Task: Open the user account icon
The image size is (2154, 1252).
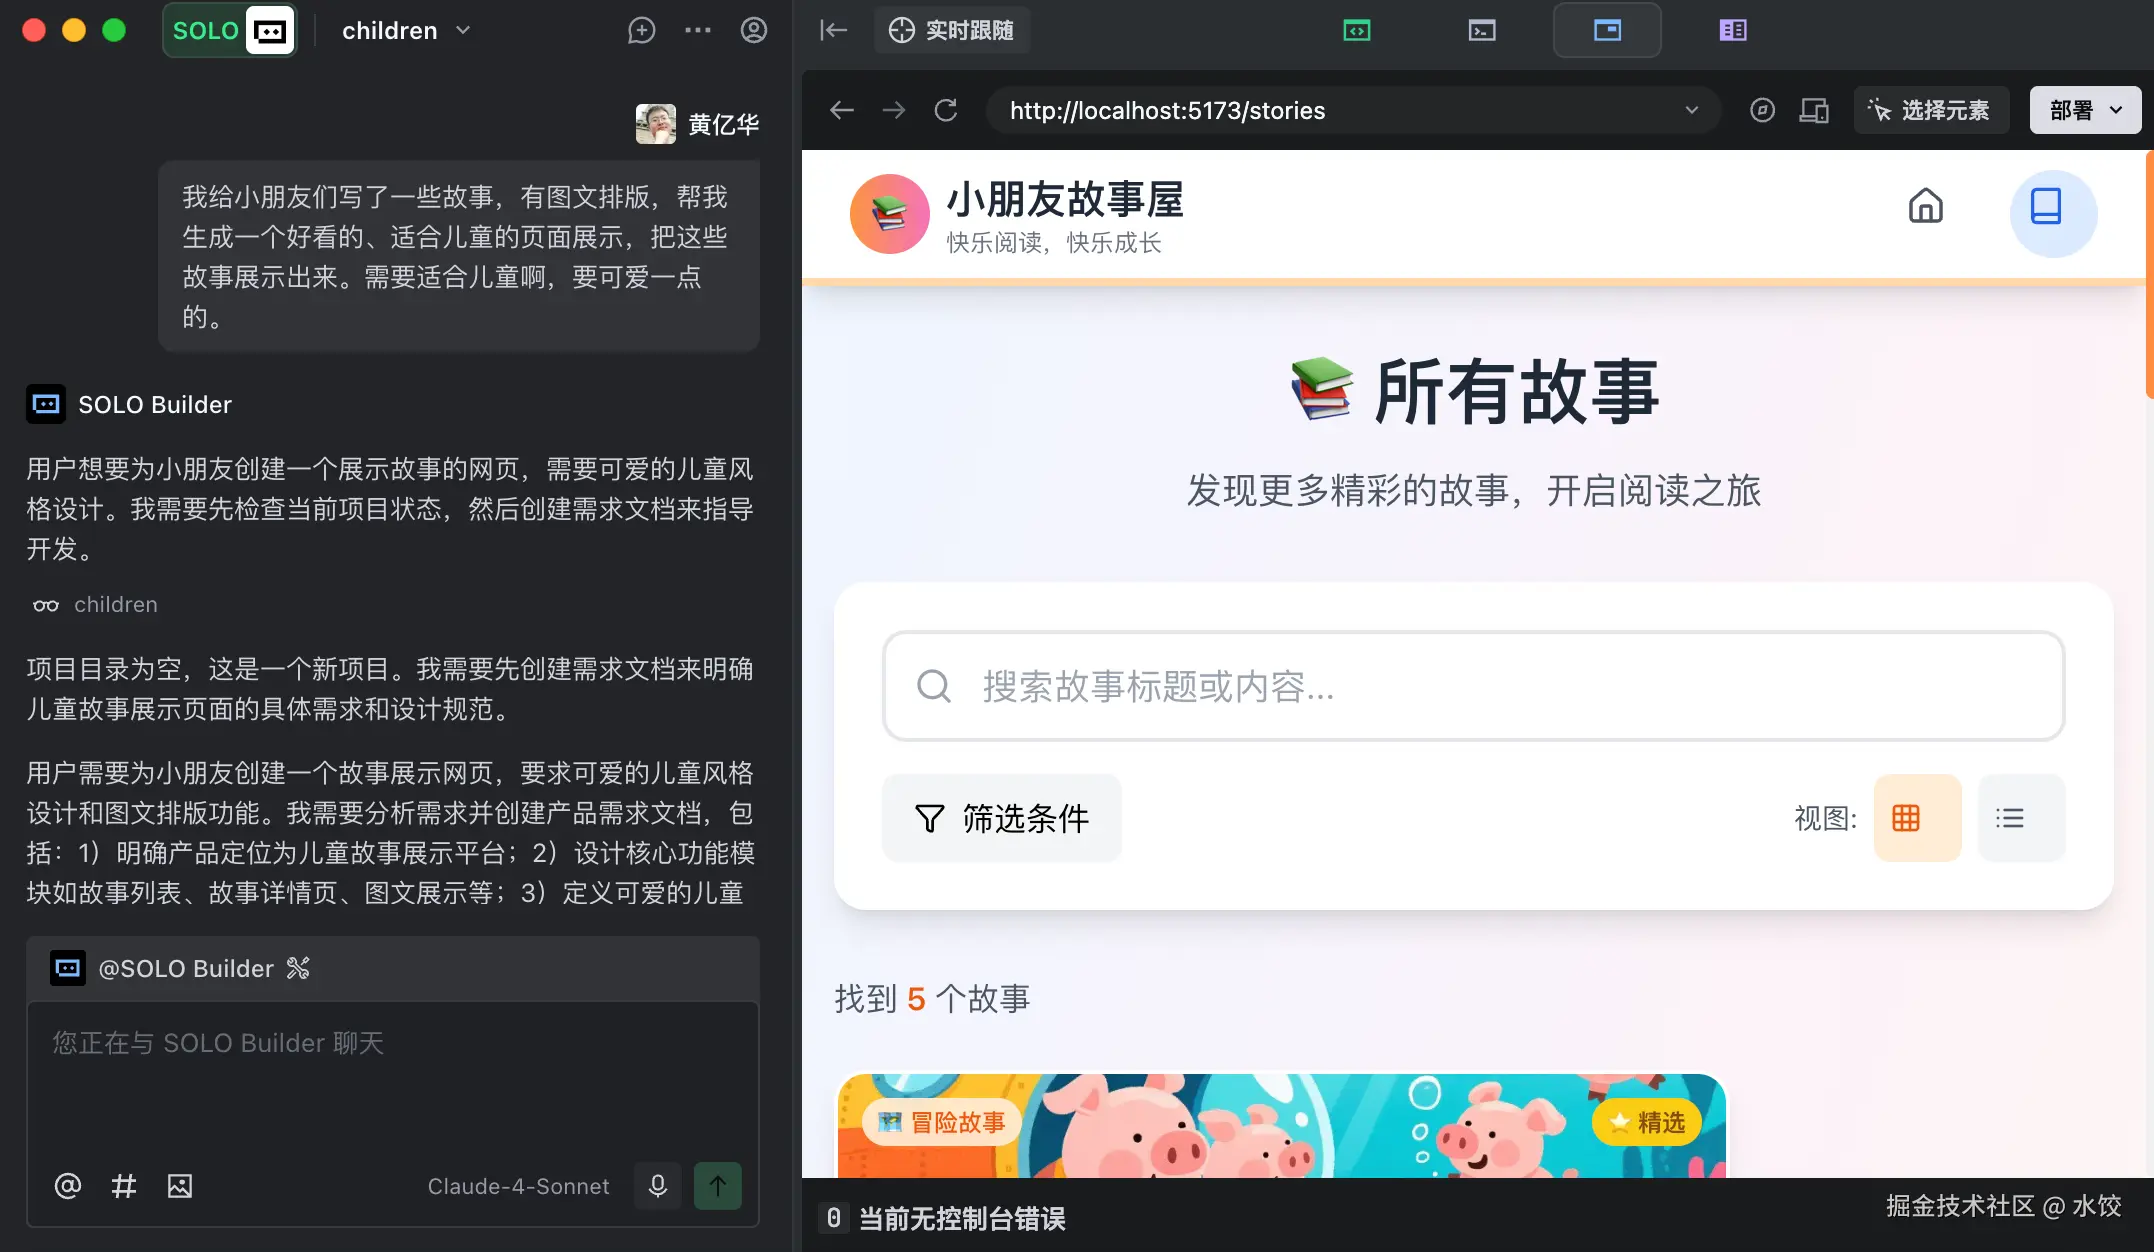Action: click(753, 31)
